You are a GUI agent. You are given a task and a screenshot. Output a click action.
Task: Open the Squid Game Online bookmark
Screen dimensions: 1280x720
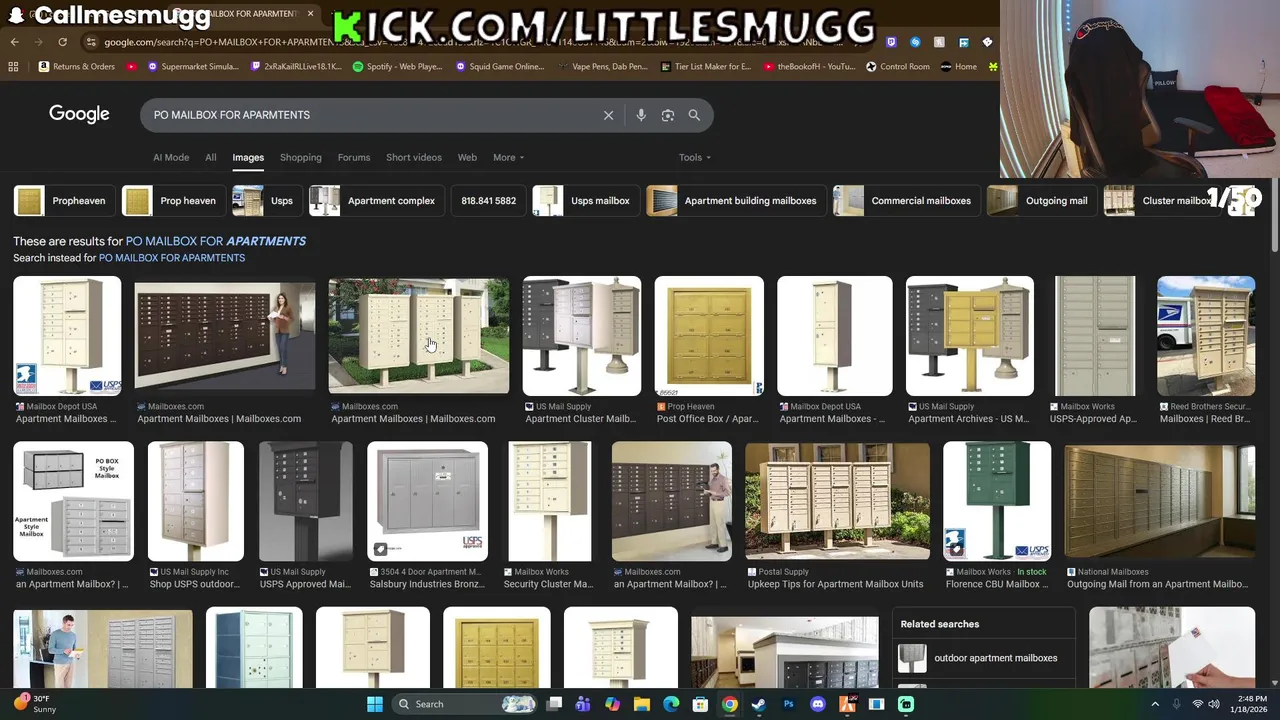[x=500, y=67]
